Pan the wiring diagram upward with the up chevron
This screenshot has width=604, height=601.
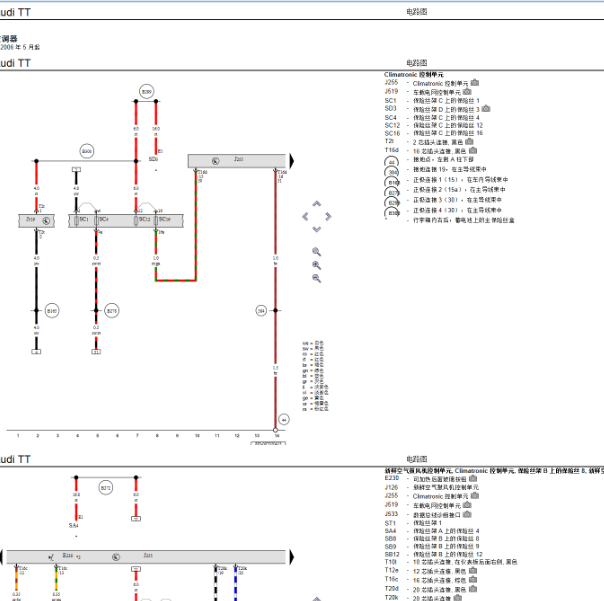click(316, 203)
